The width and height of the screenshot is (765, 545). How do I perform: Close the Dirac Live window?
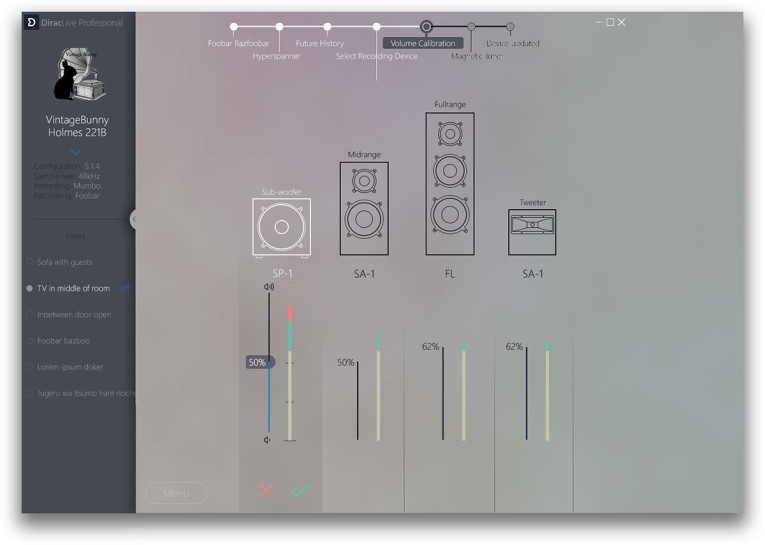[x=622, y=22]
